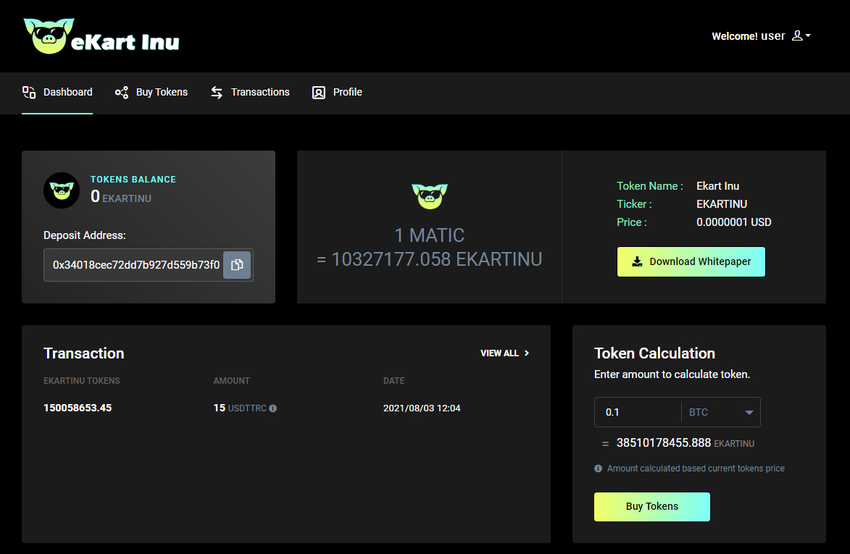Viewport: 850px width, 554px height.
Task: Switch to the Transactions tab
Action: [259, 92]
